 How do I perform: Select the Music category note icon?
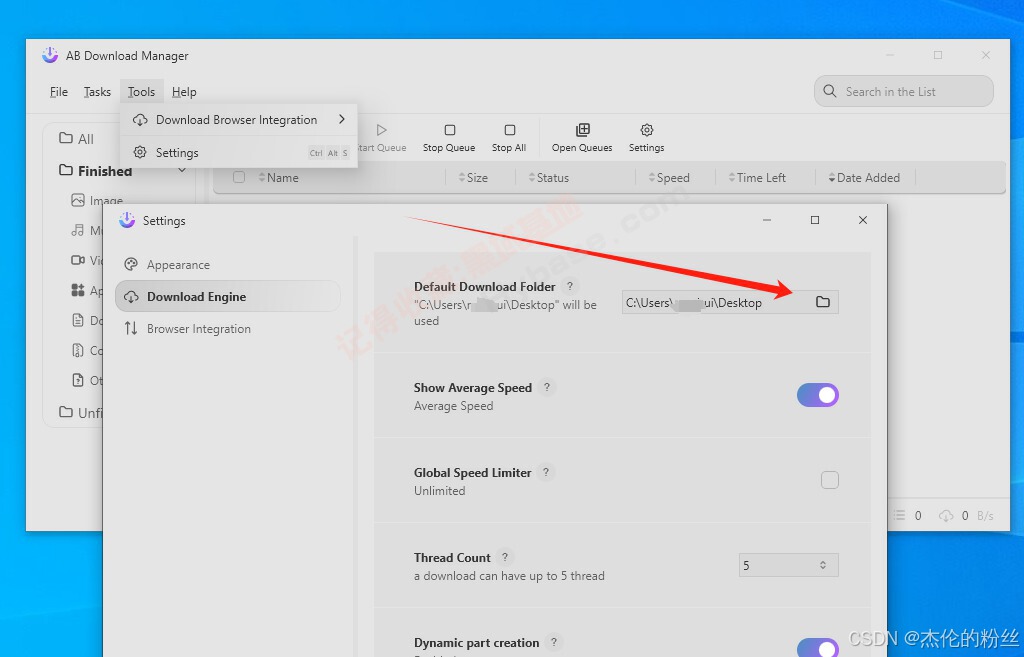coord(78,230)
